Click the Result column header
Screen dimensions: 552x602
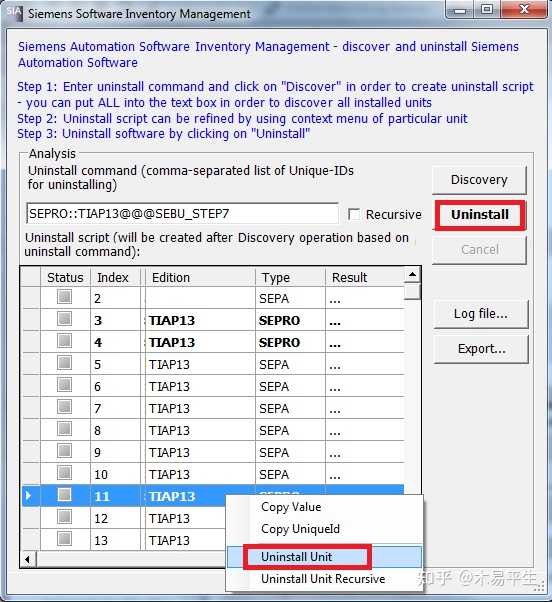tap(365, 277)
